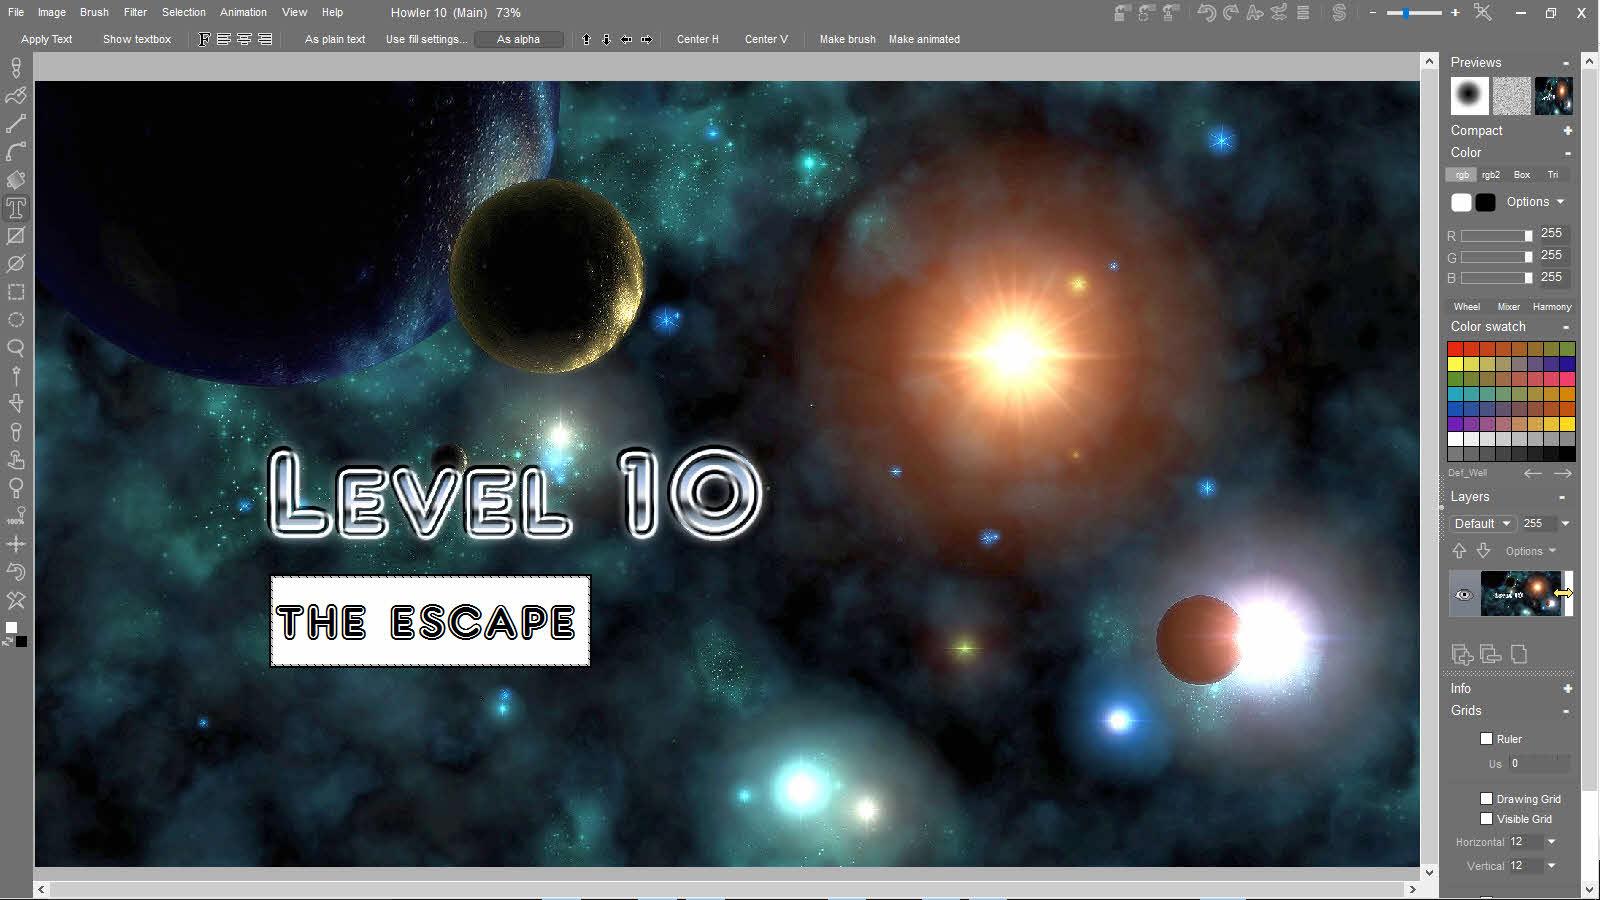Toggle visibility of the Level 10 layer
This screenshot has width=1600, height=900.
(x=1464, y=593)
